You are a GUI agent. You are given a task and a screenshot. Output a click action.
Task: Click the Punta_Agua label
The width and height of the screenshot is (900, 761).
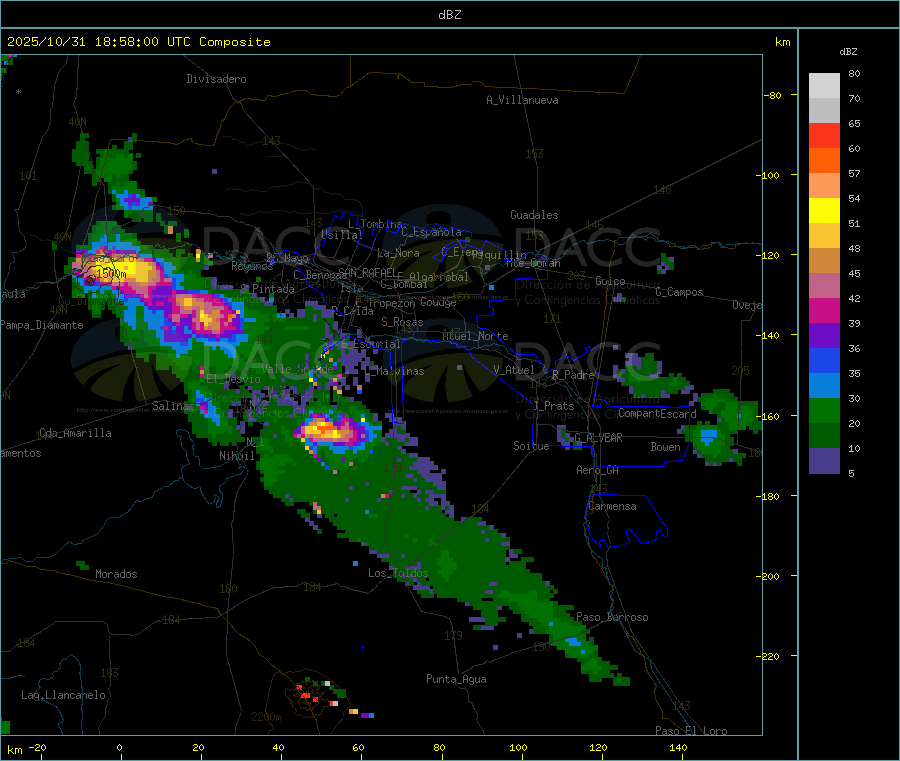(x=456, y=679)
